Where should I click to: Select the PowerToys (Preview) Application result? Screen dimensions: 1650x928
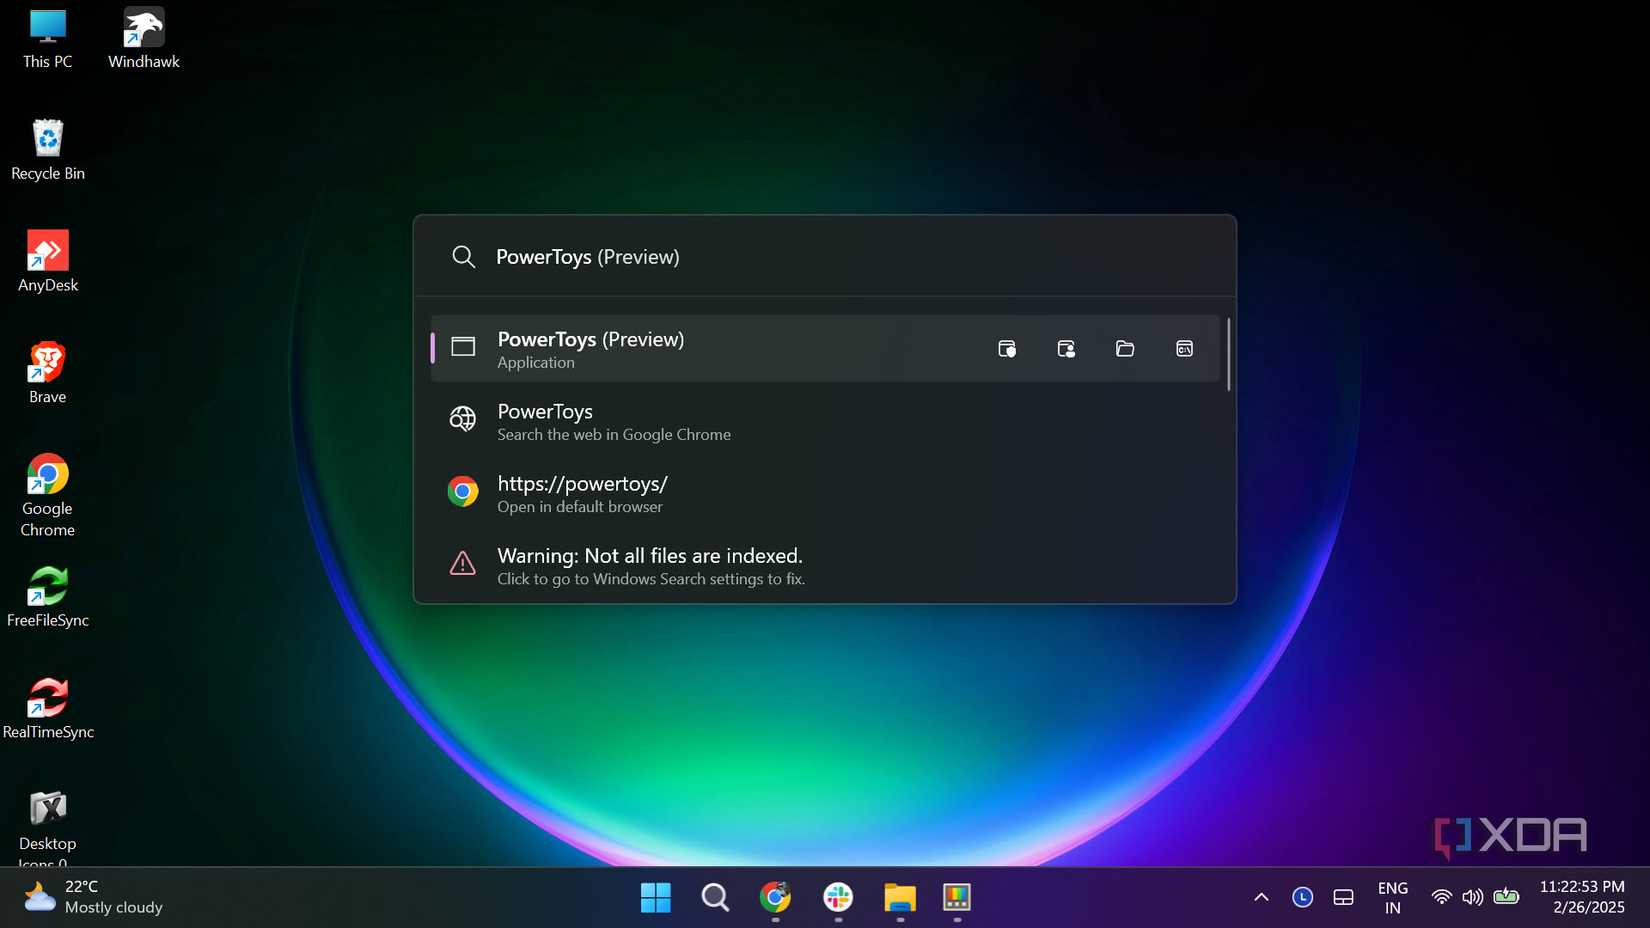click(x=825, y=349)
